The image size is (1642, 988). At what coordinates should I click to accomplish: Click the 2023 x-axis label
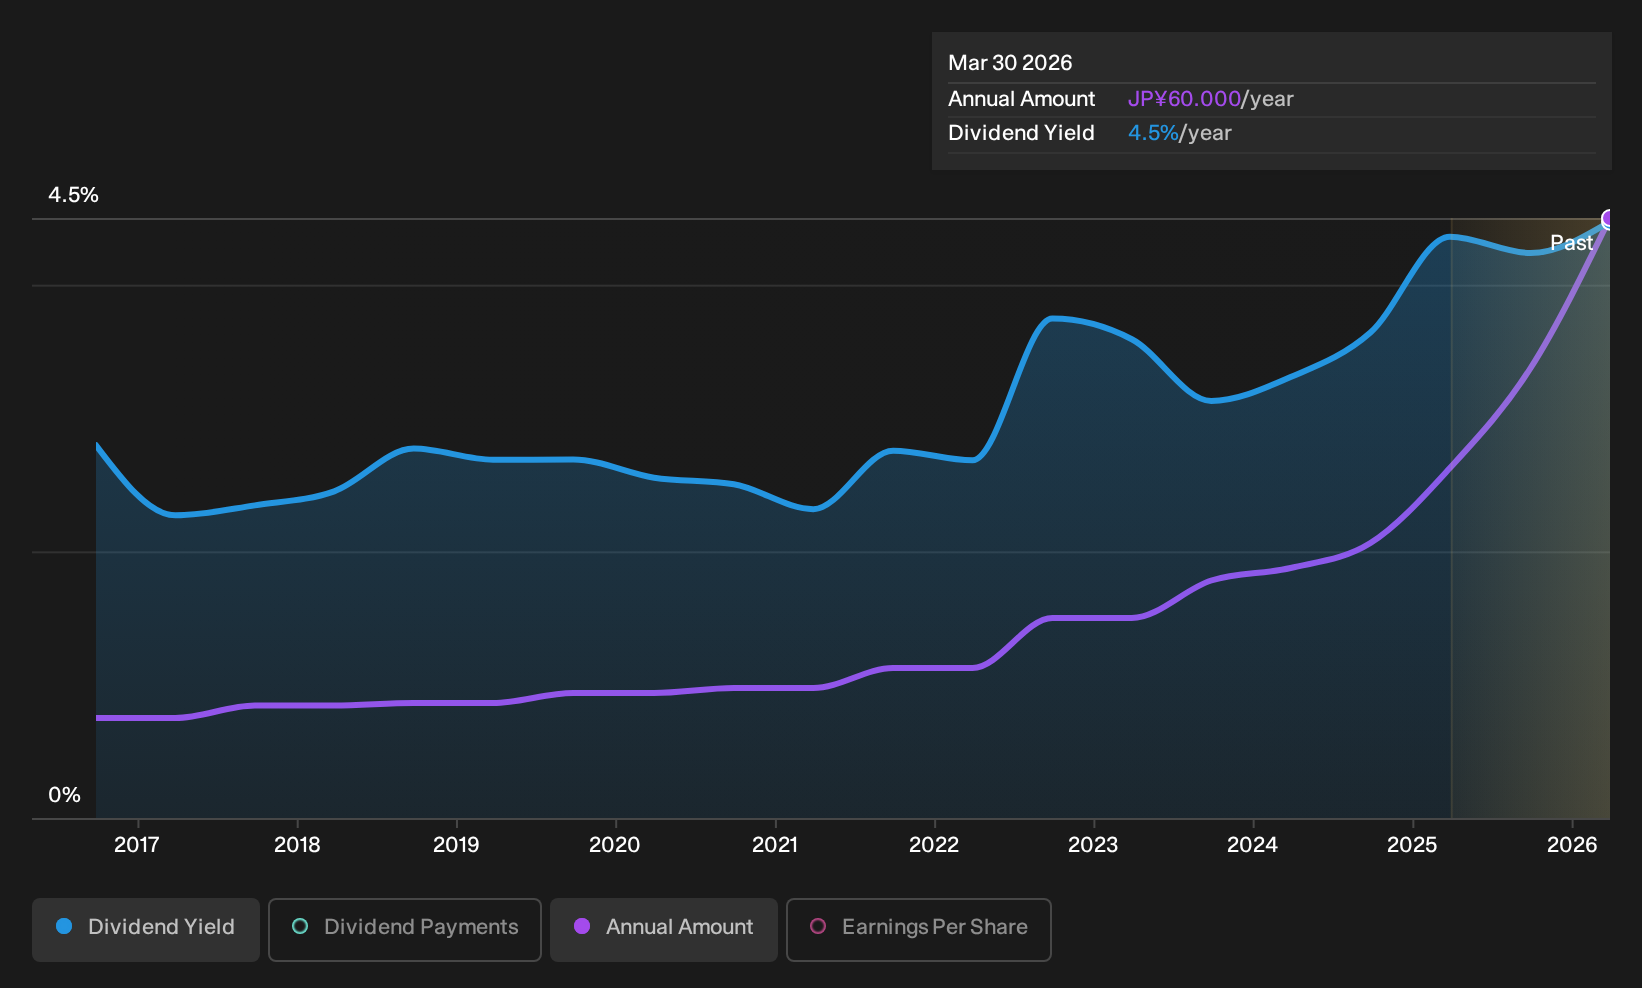tap(1093, 845)
